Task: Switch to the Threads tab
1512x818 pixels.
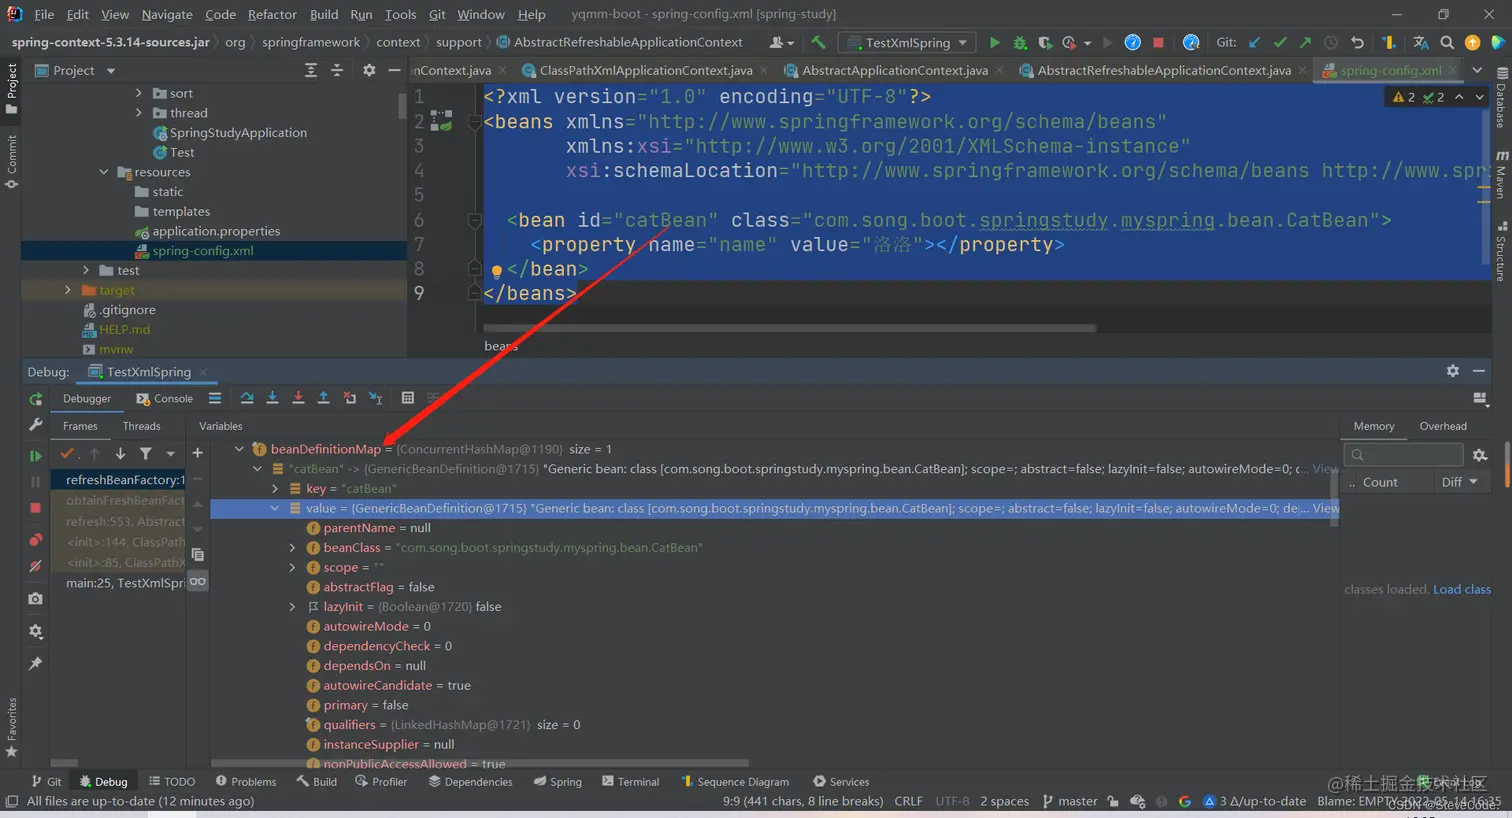Action: (x=141, y=426)
